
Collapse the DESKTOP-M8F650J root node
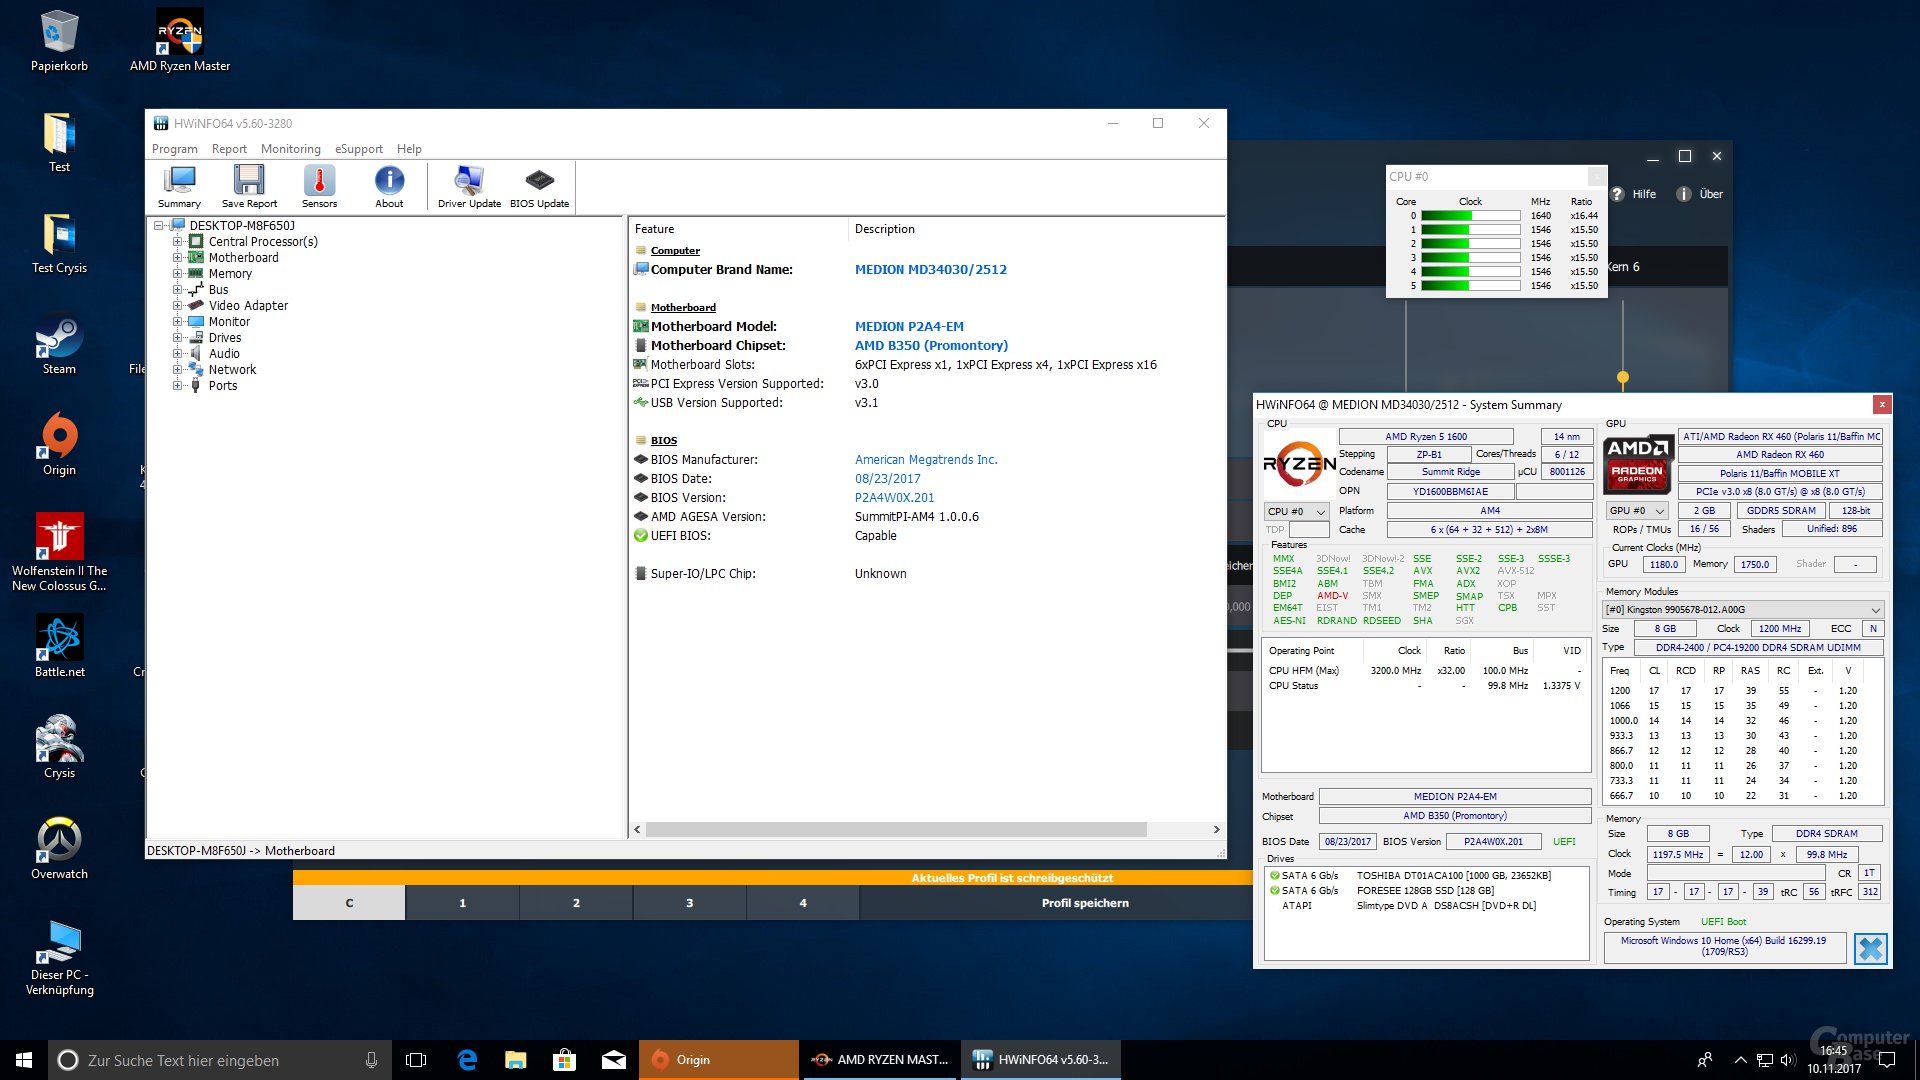pyautogui.click(x=159, y=226)
